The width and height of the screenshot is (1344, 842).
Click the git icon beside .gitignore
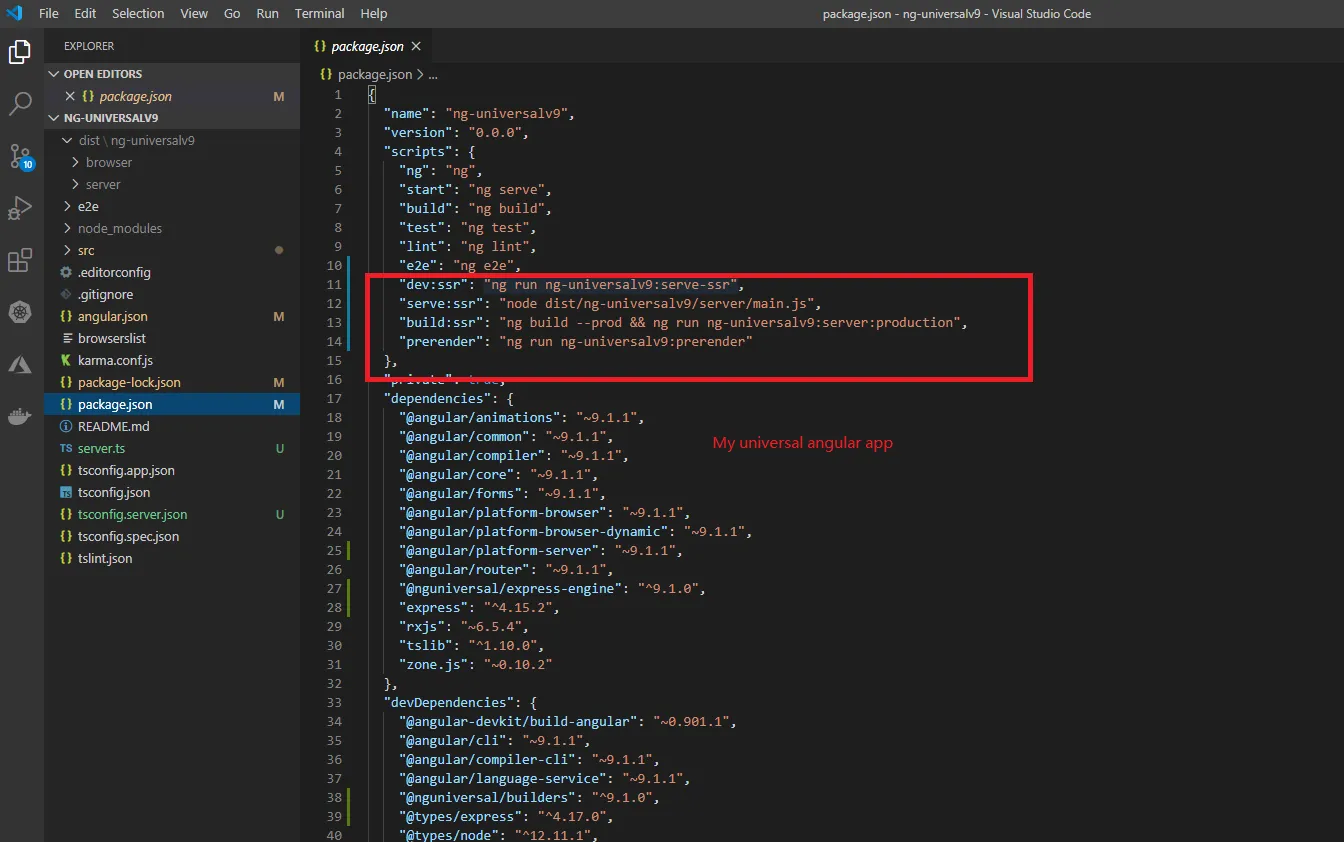(66, 295)
